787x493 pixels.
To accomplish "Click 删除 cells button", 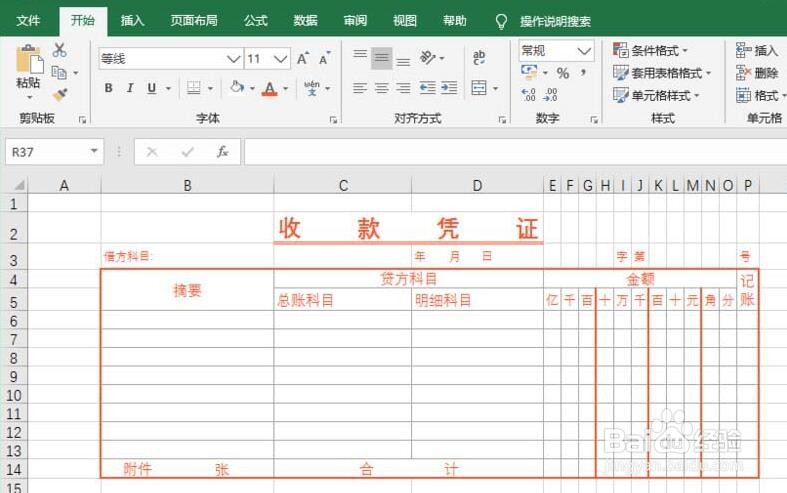I will [757, 73].
